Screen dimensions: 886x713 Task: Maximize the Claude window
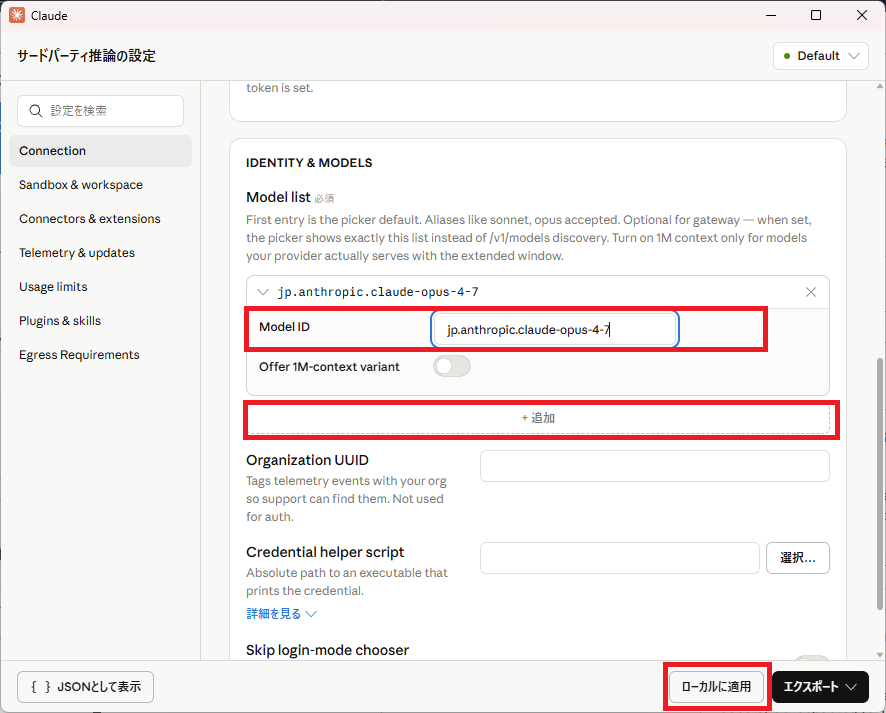click(816, 15)
